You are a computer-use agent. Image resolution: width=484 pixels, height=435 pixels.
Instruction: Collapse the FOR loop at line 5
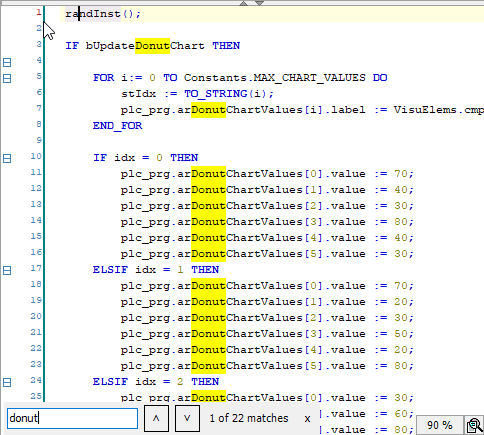pyautogui.click(x=7, y=78)
